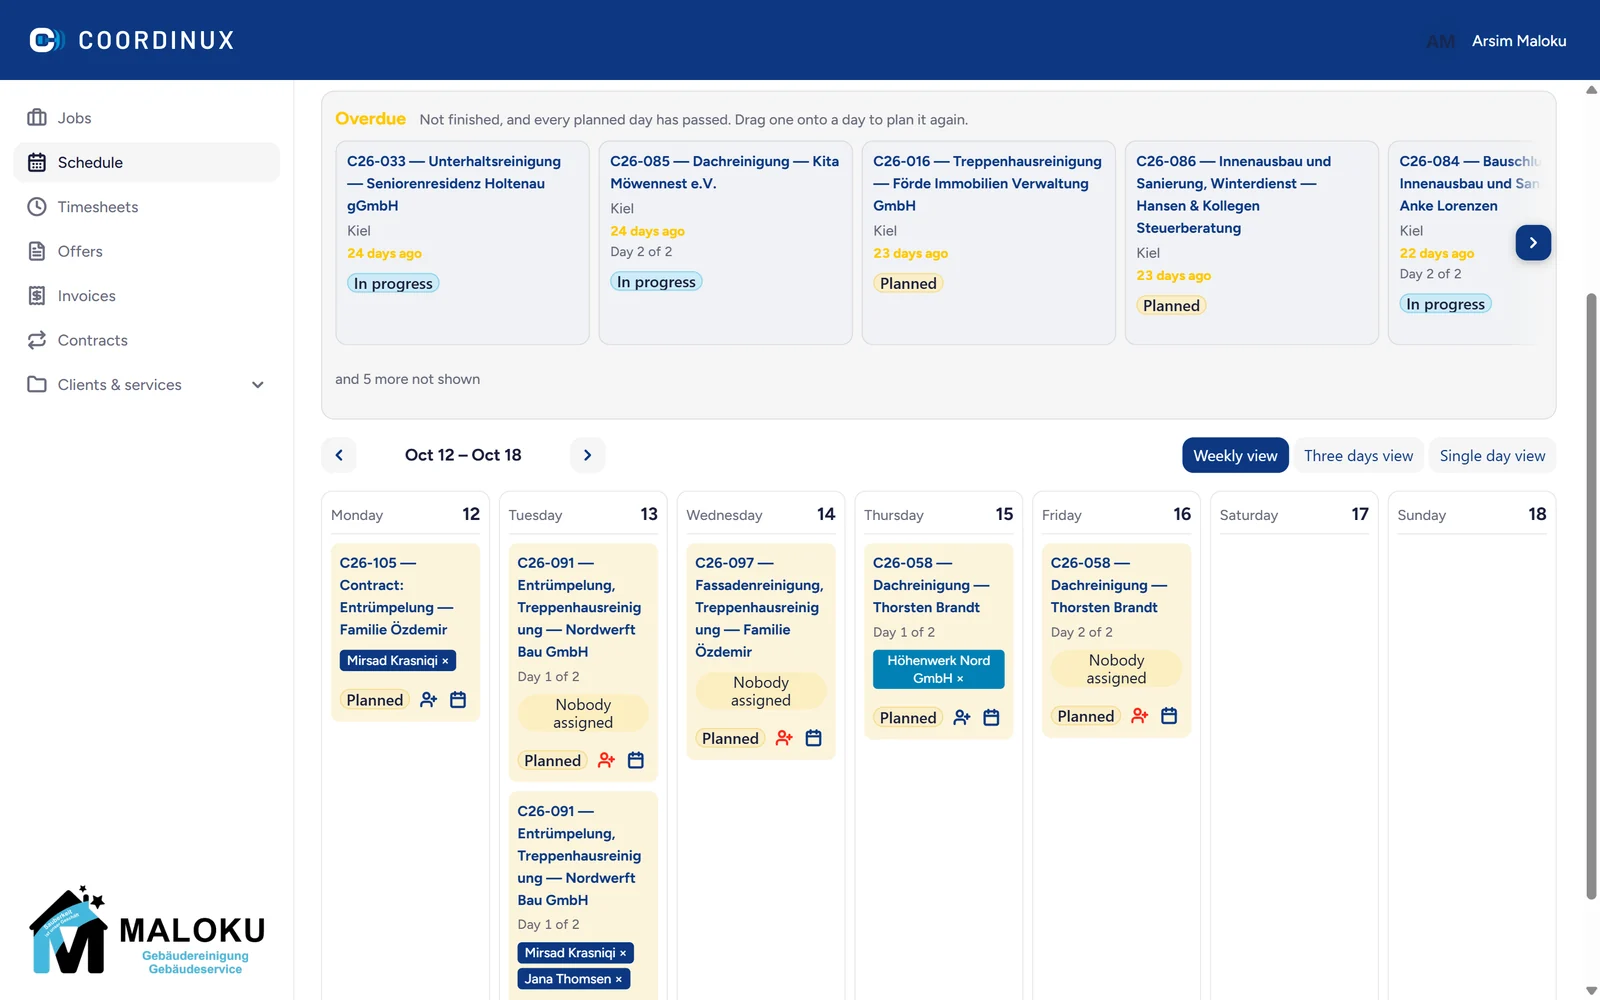The height and width of the screenshot is (1000, 1600).
Task: Open Contracts repeat-arrows icon
Action: click(37, 340)
